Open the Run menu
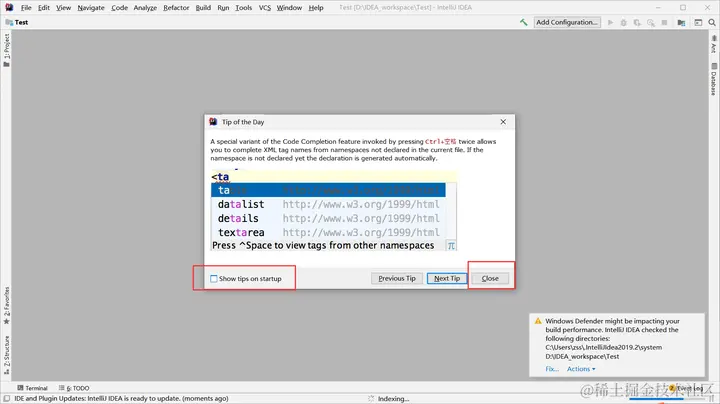720x404 pixels. pyautogui.click(x=223, y=8)
